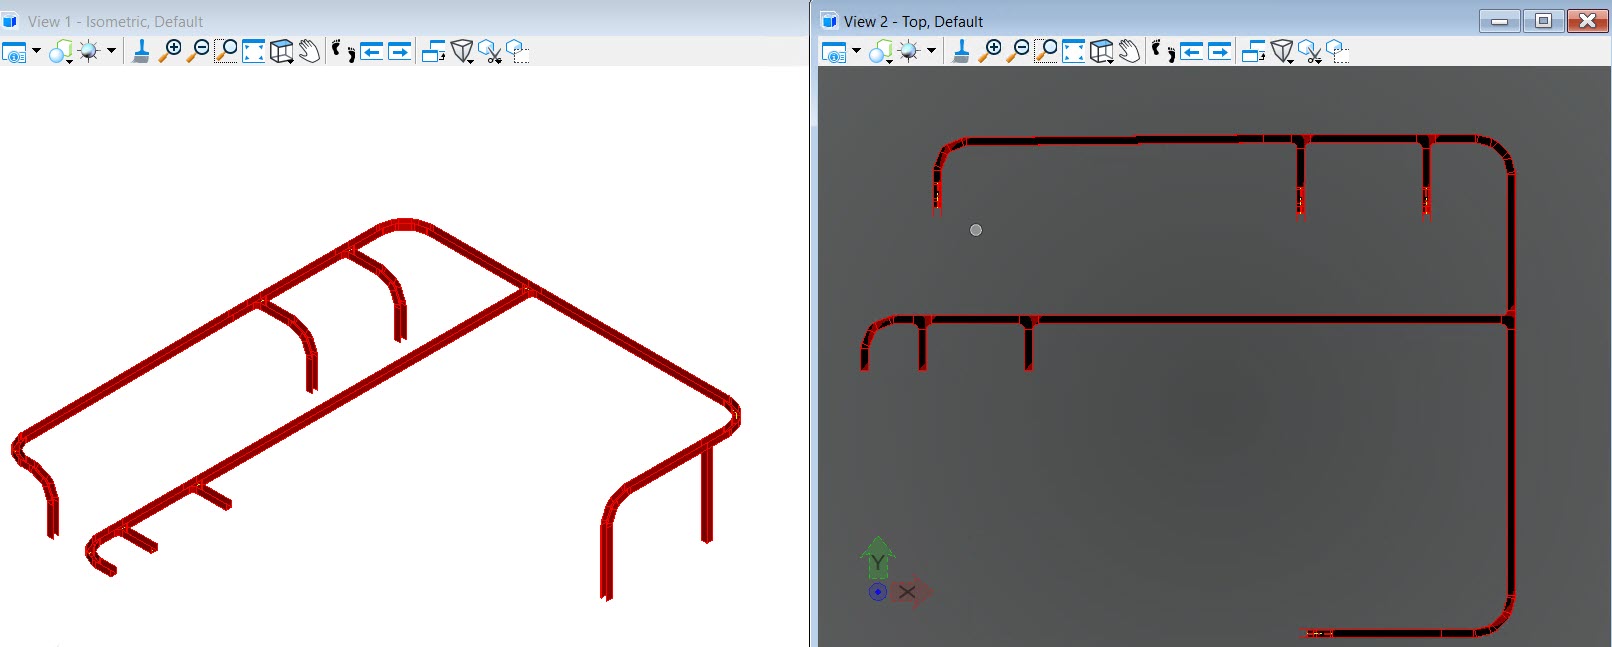Select Zoom In tool in View 2
The width and height of the screenshot is (1612, 647).
tap(991, 52)
